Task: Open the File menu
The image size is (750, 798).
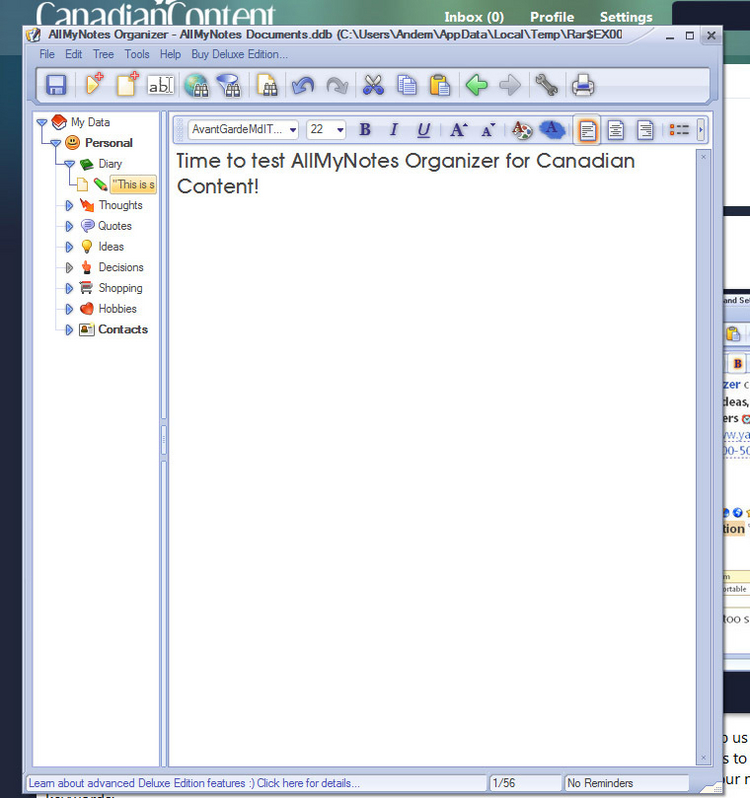Action: click(x=47, y=54)
